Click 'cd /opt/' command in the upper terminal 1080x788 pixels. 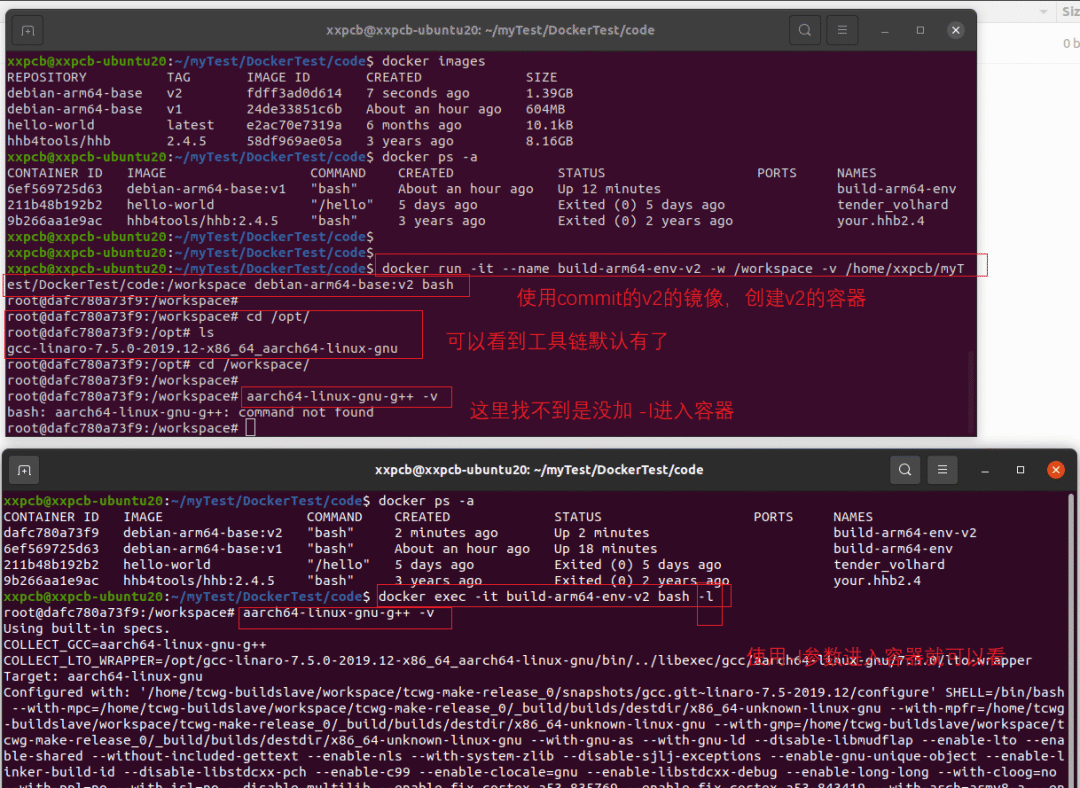pyautogui.click(x=278, y=316)
